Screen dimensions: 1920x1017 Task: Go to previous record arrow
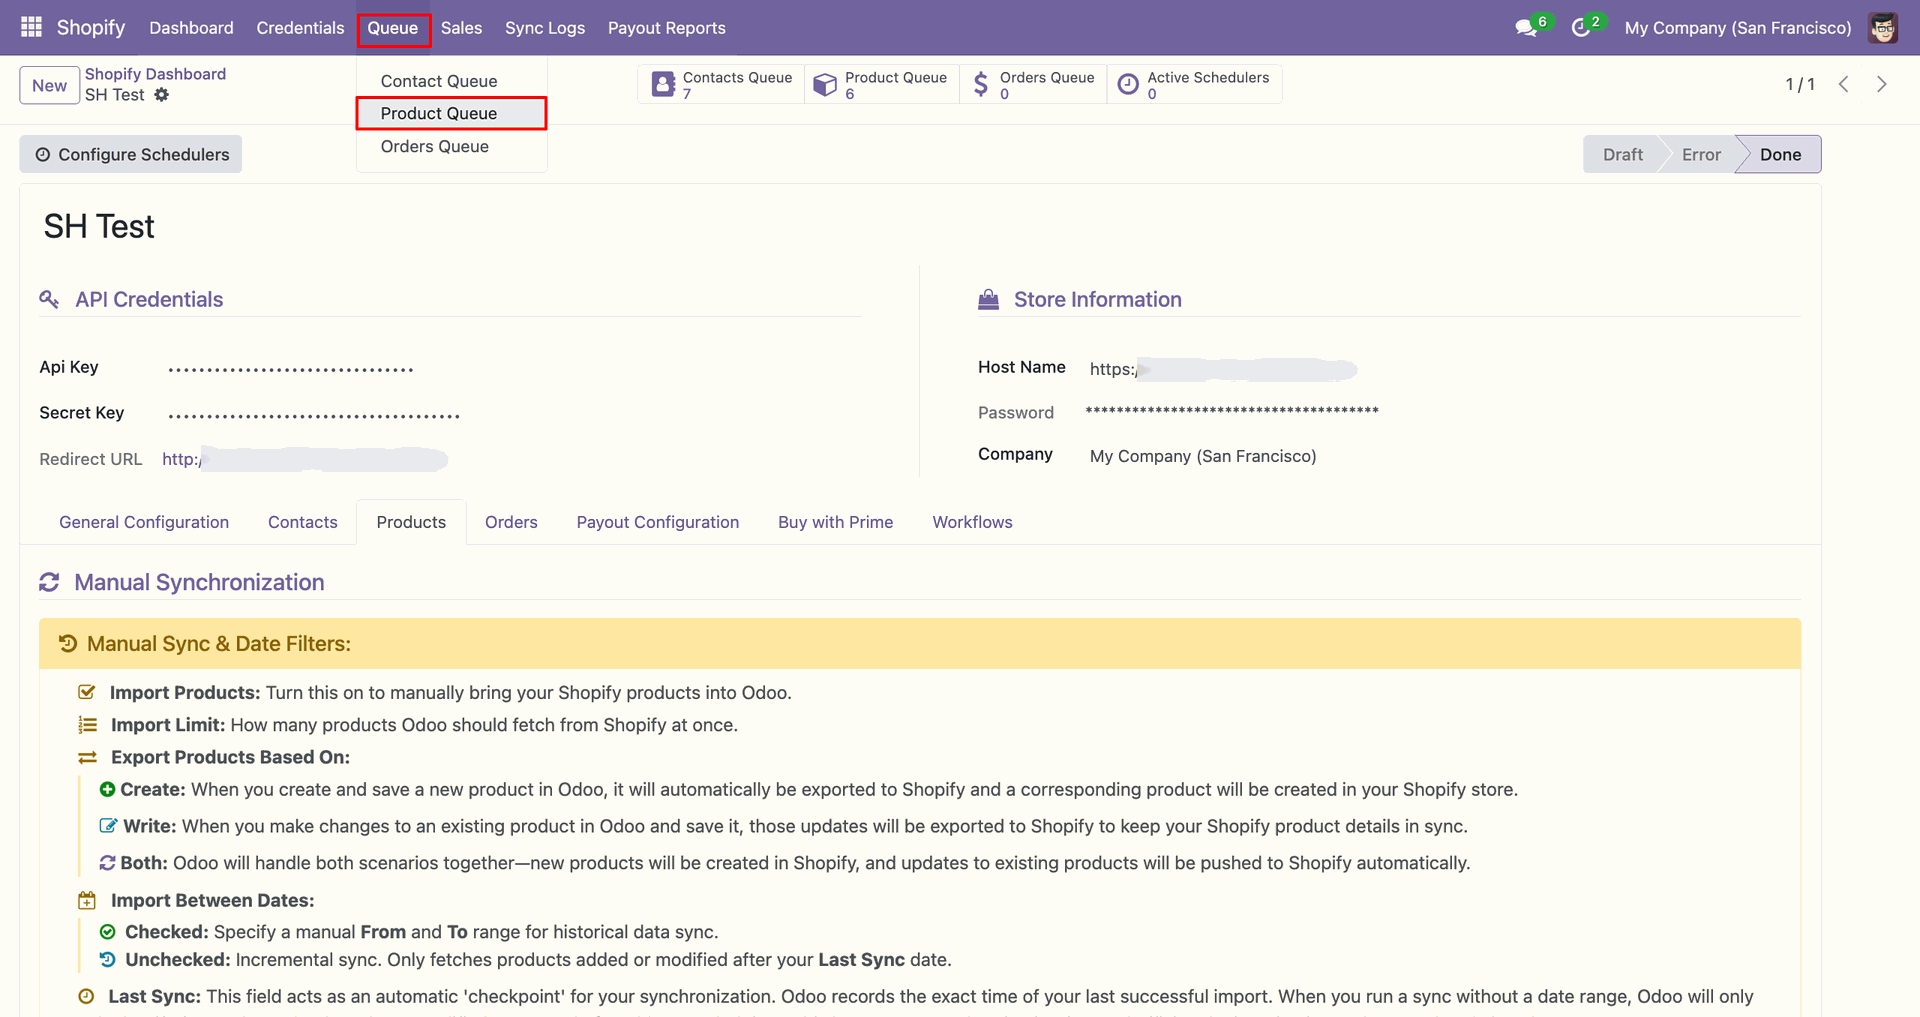point(1844,84)
